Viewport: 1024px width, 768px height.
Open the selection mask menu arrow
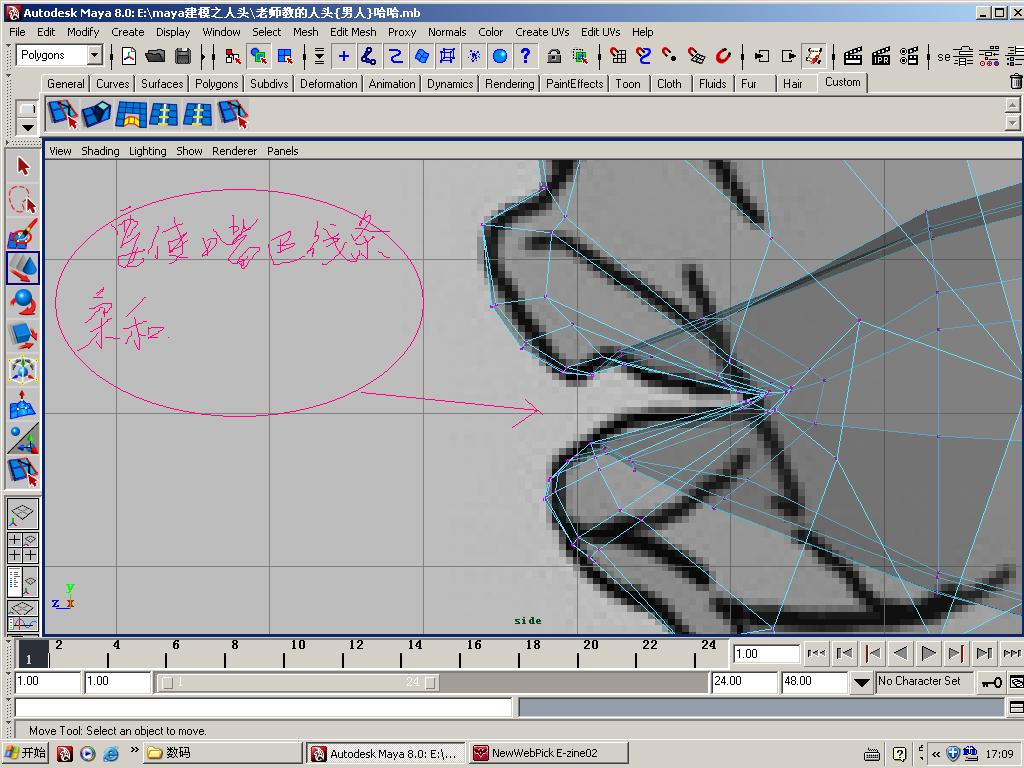pyautogui.click(x=319, y=56)
